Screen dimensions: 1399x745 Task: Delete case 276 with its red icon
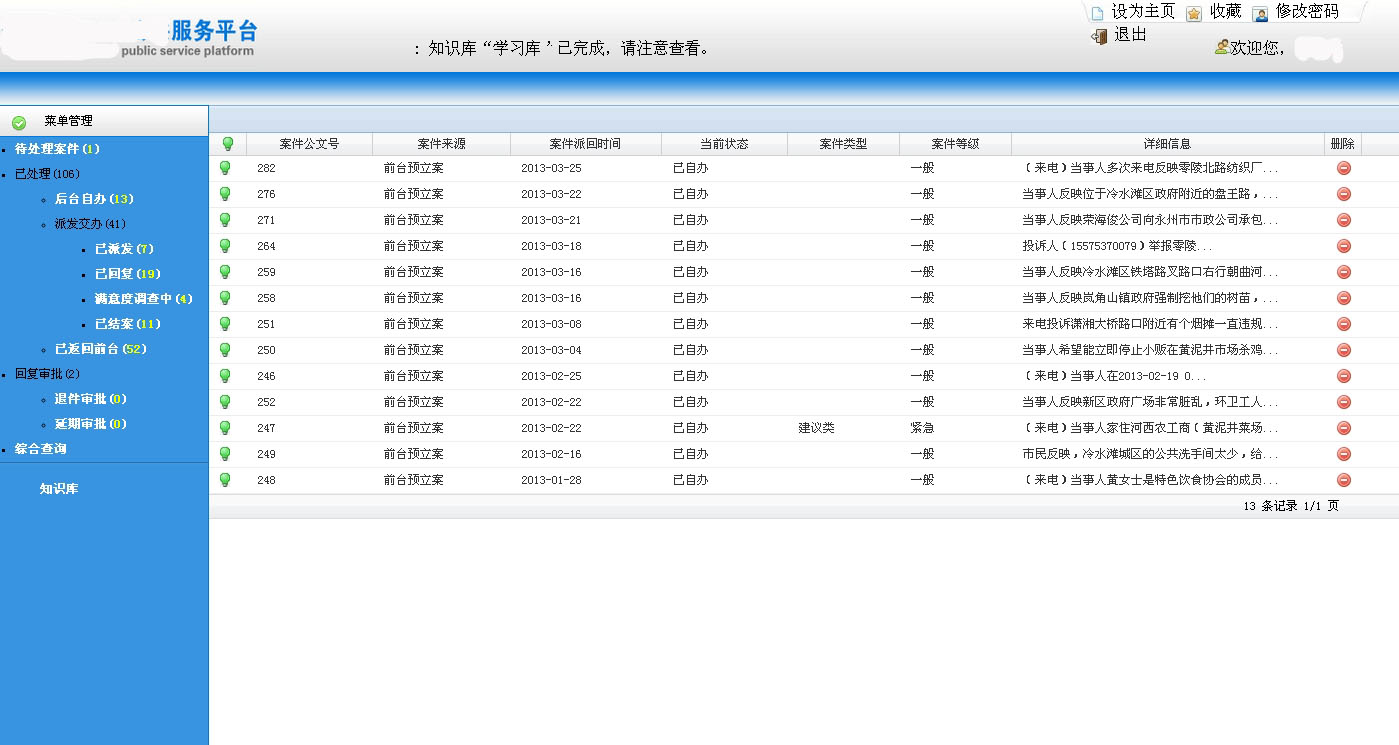1343,194
